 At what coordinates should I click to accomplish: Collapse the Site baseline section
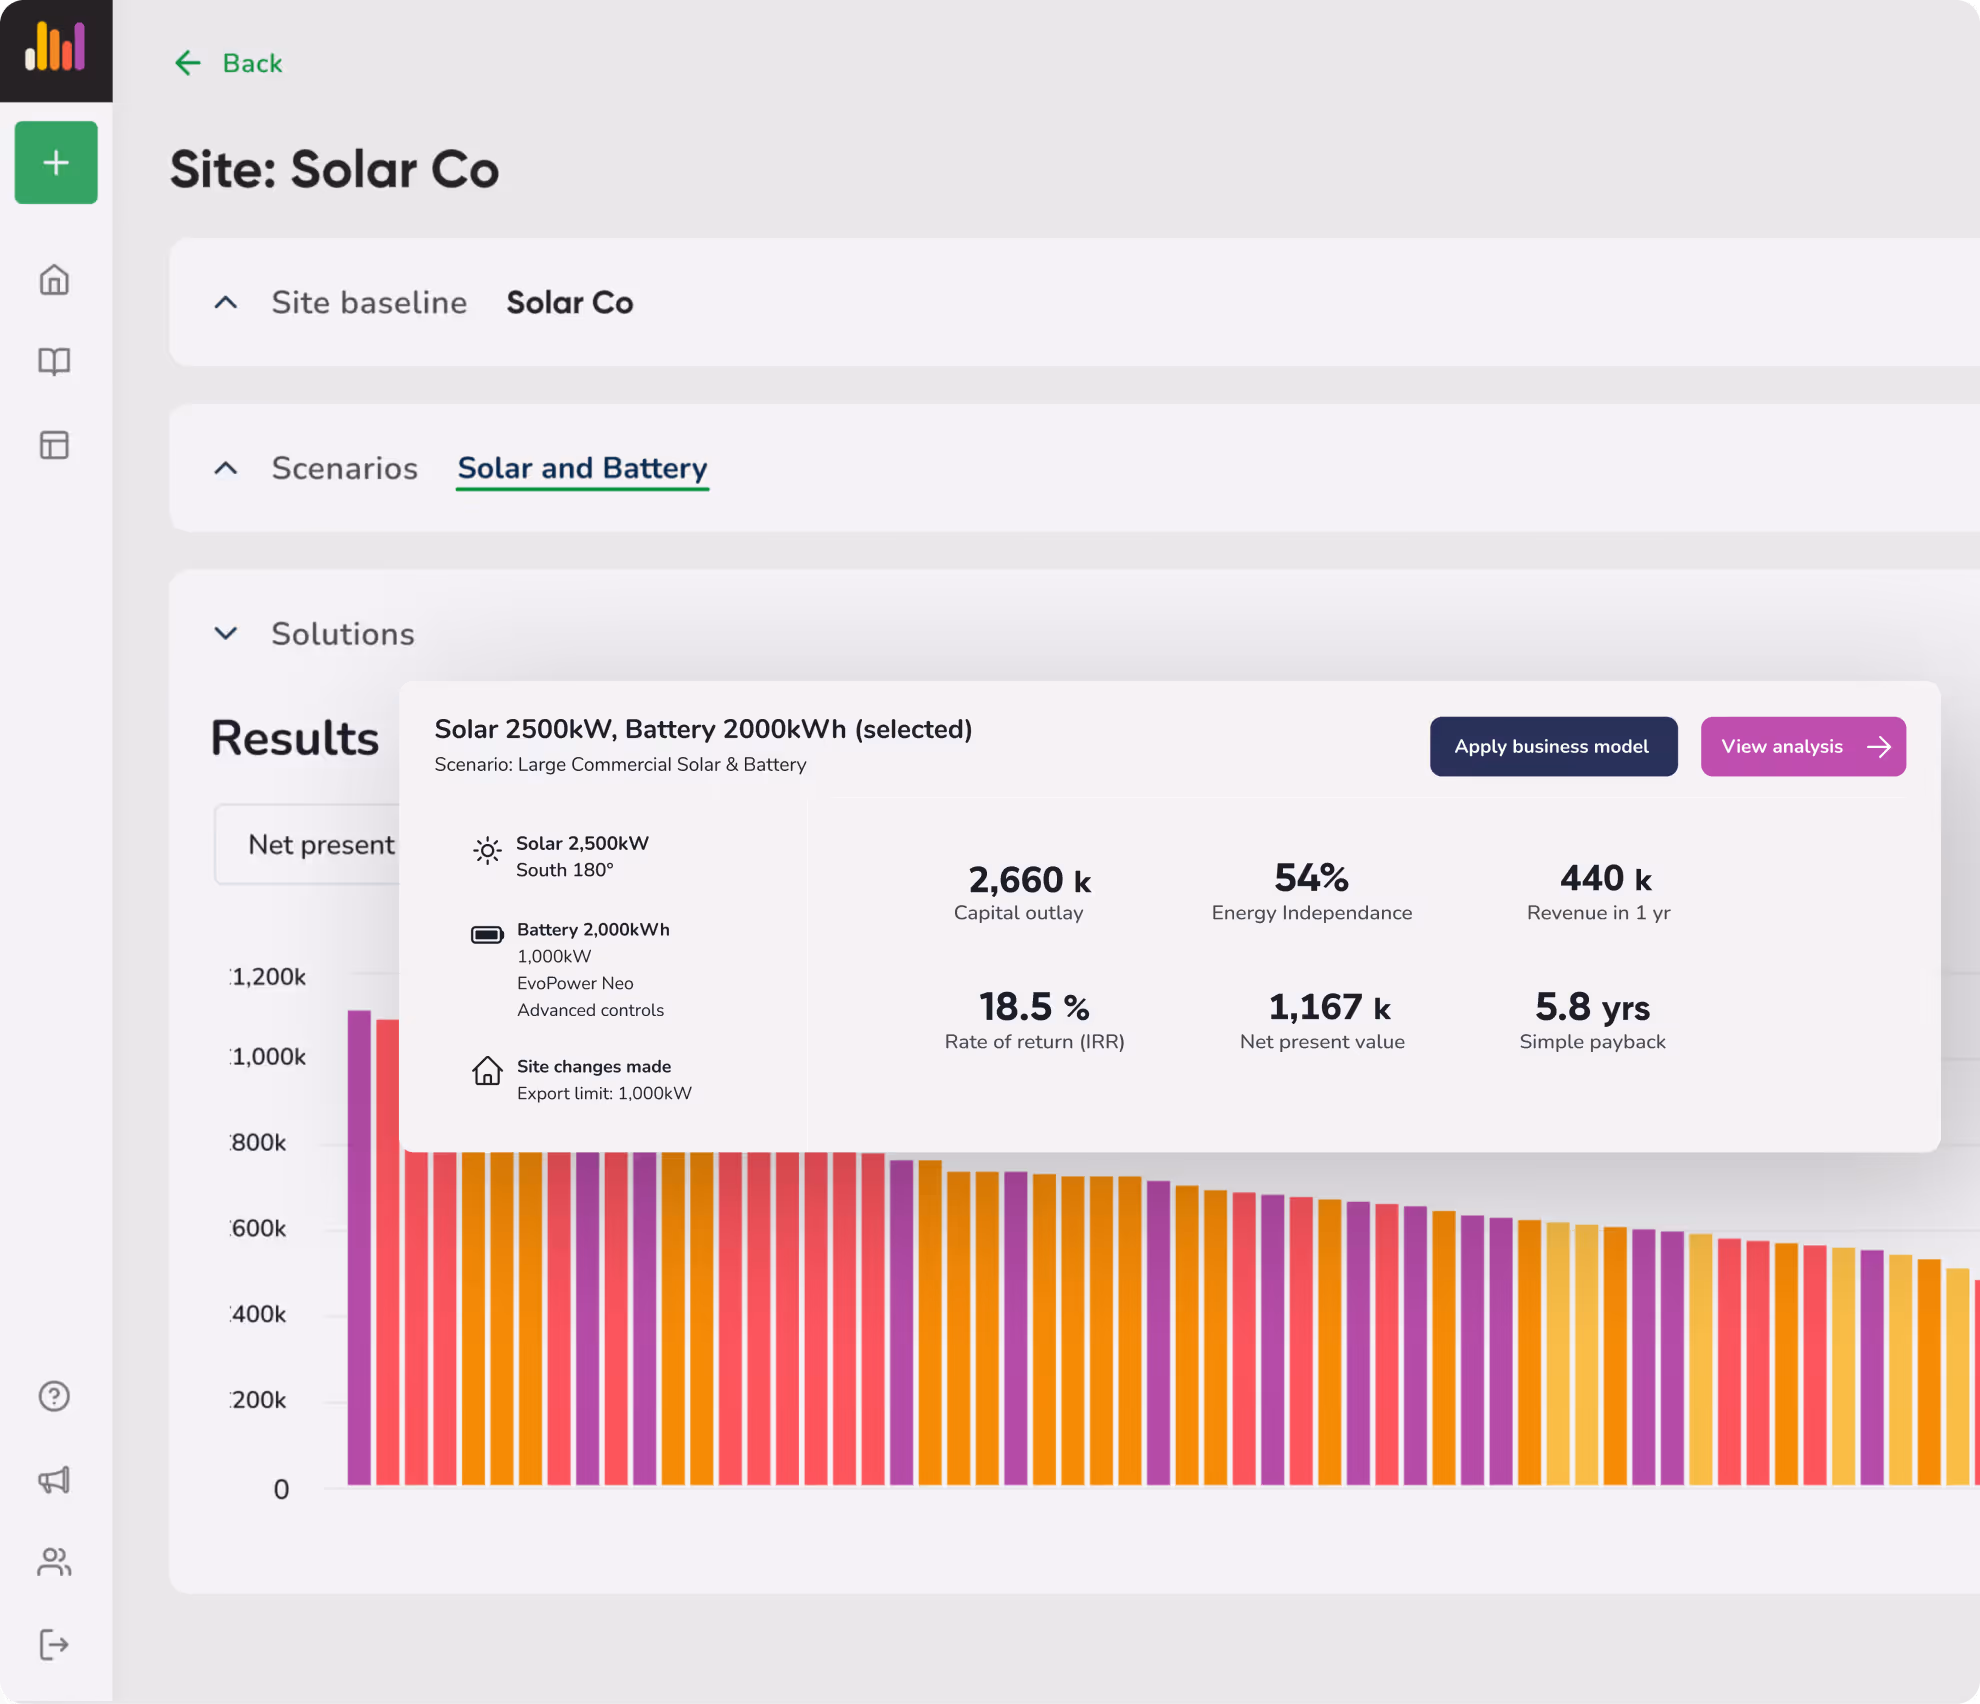pos(226,302)
